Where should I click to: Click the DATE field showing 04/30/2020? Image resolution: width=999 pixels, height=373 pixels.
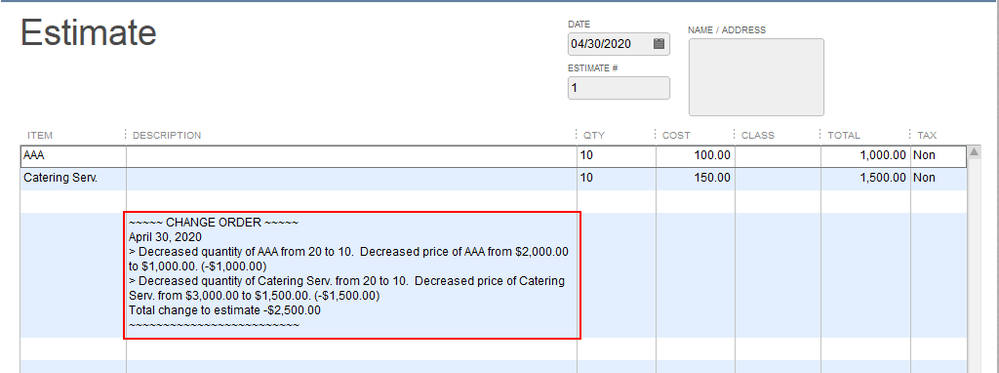point(619,44)
